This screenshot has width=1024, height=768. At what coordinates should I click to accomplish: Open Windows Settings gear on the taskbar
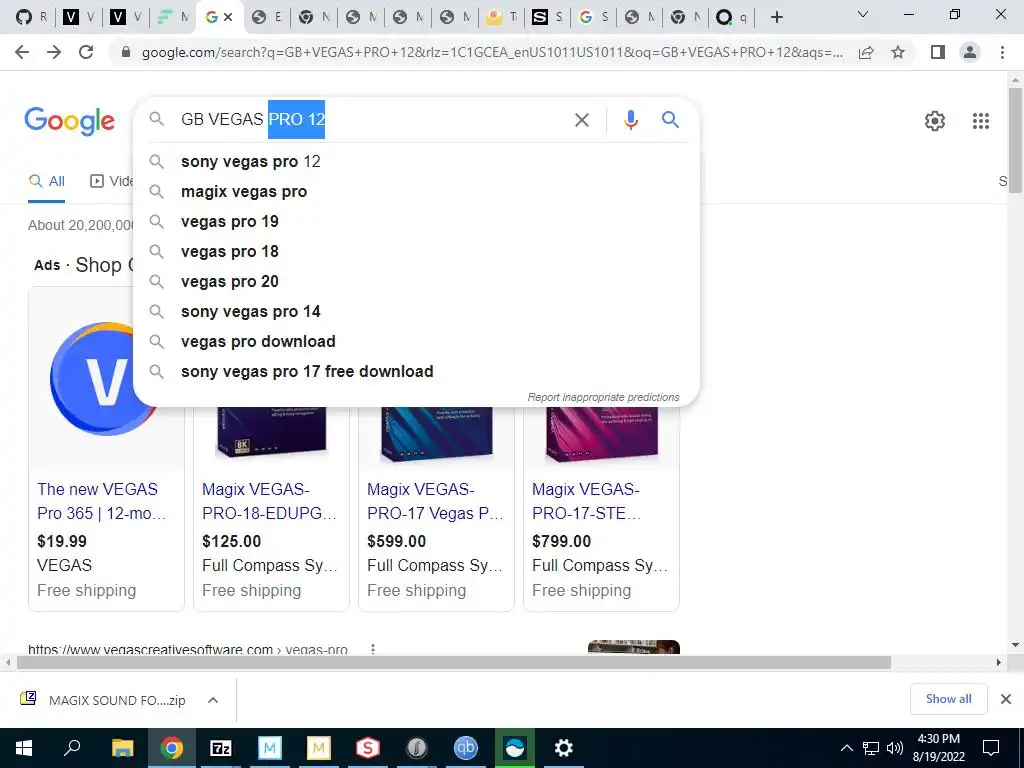pyautogui.click(x=564, y=748)
